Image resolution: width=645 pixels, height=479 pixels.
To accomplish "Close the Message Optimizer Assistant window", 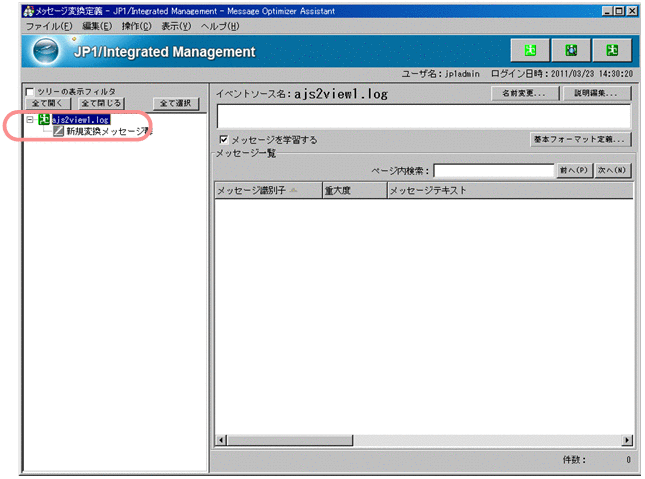I will pos(632,11).
